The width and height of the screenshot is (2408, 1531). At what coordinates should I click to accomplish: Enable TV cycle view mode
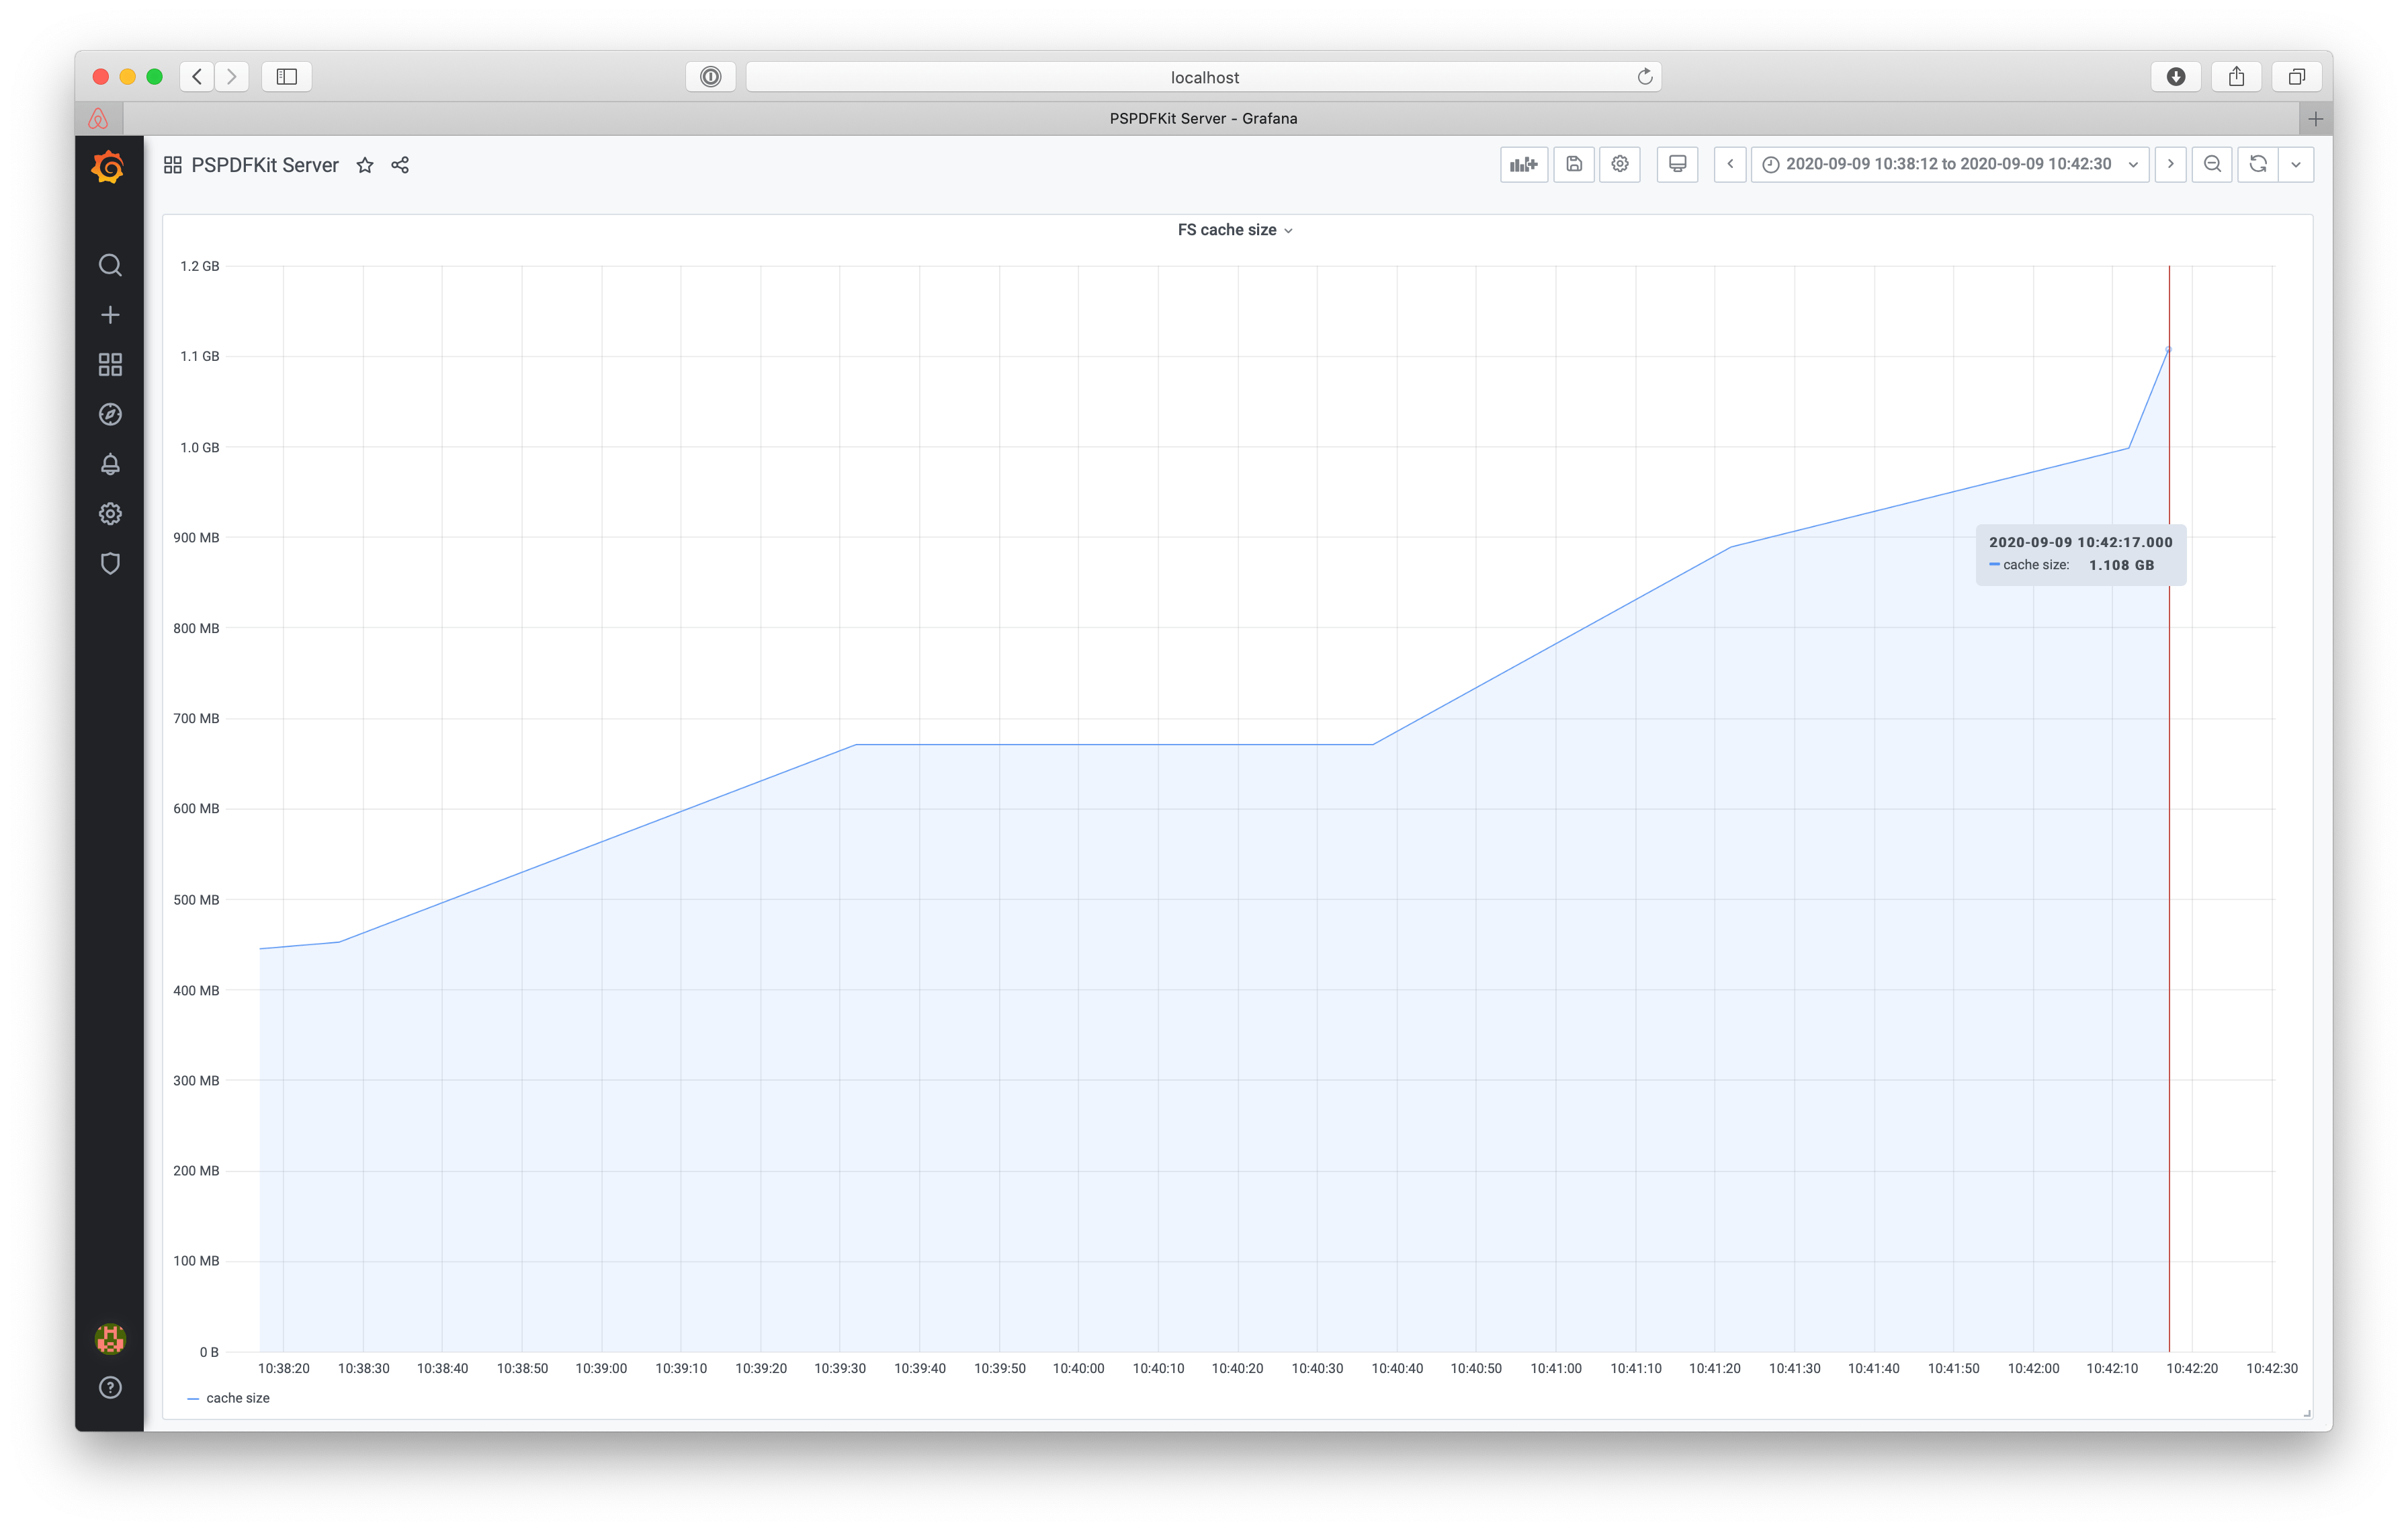[1676, 164]
